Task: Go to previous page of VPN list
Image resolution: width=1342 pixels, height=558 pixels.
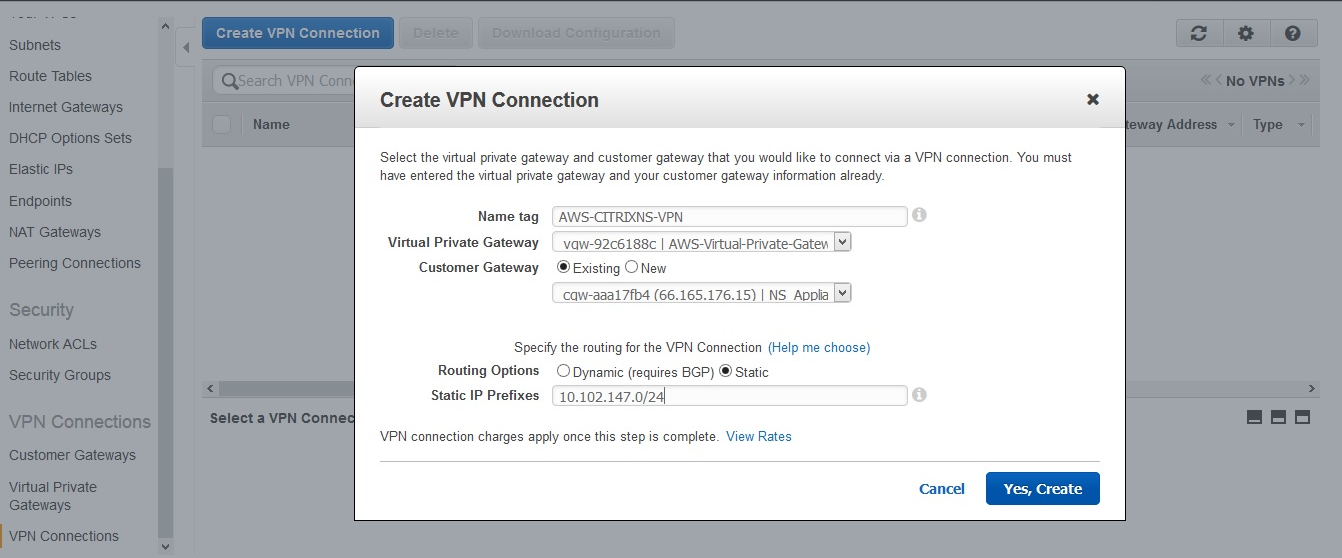Action: point(1219,80)
